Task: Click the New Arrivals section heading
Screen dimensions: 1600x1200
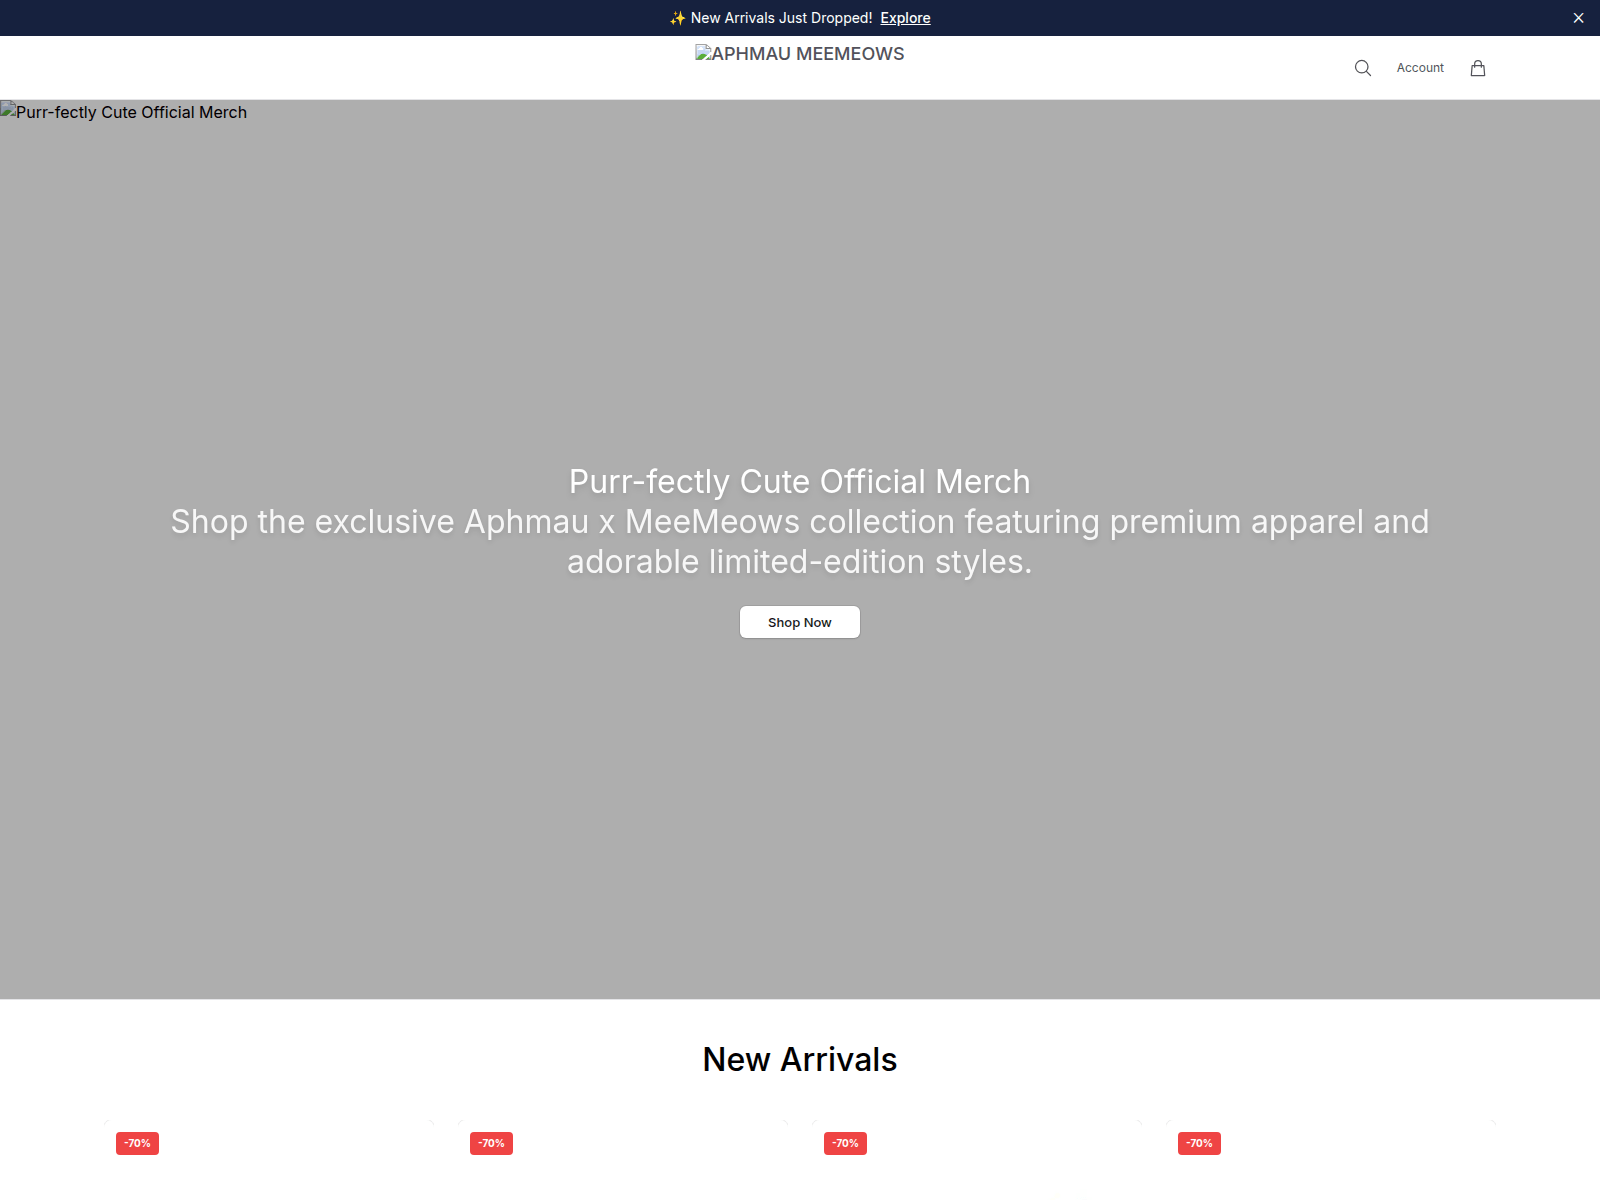Action: 800,1060
